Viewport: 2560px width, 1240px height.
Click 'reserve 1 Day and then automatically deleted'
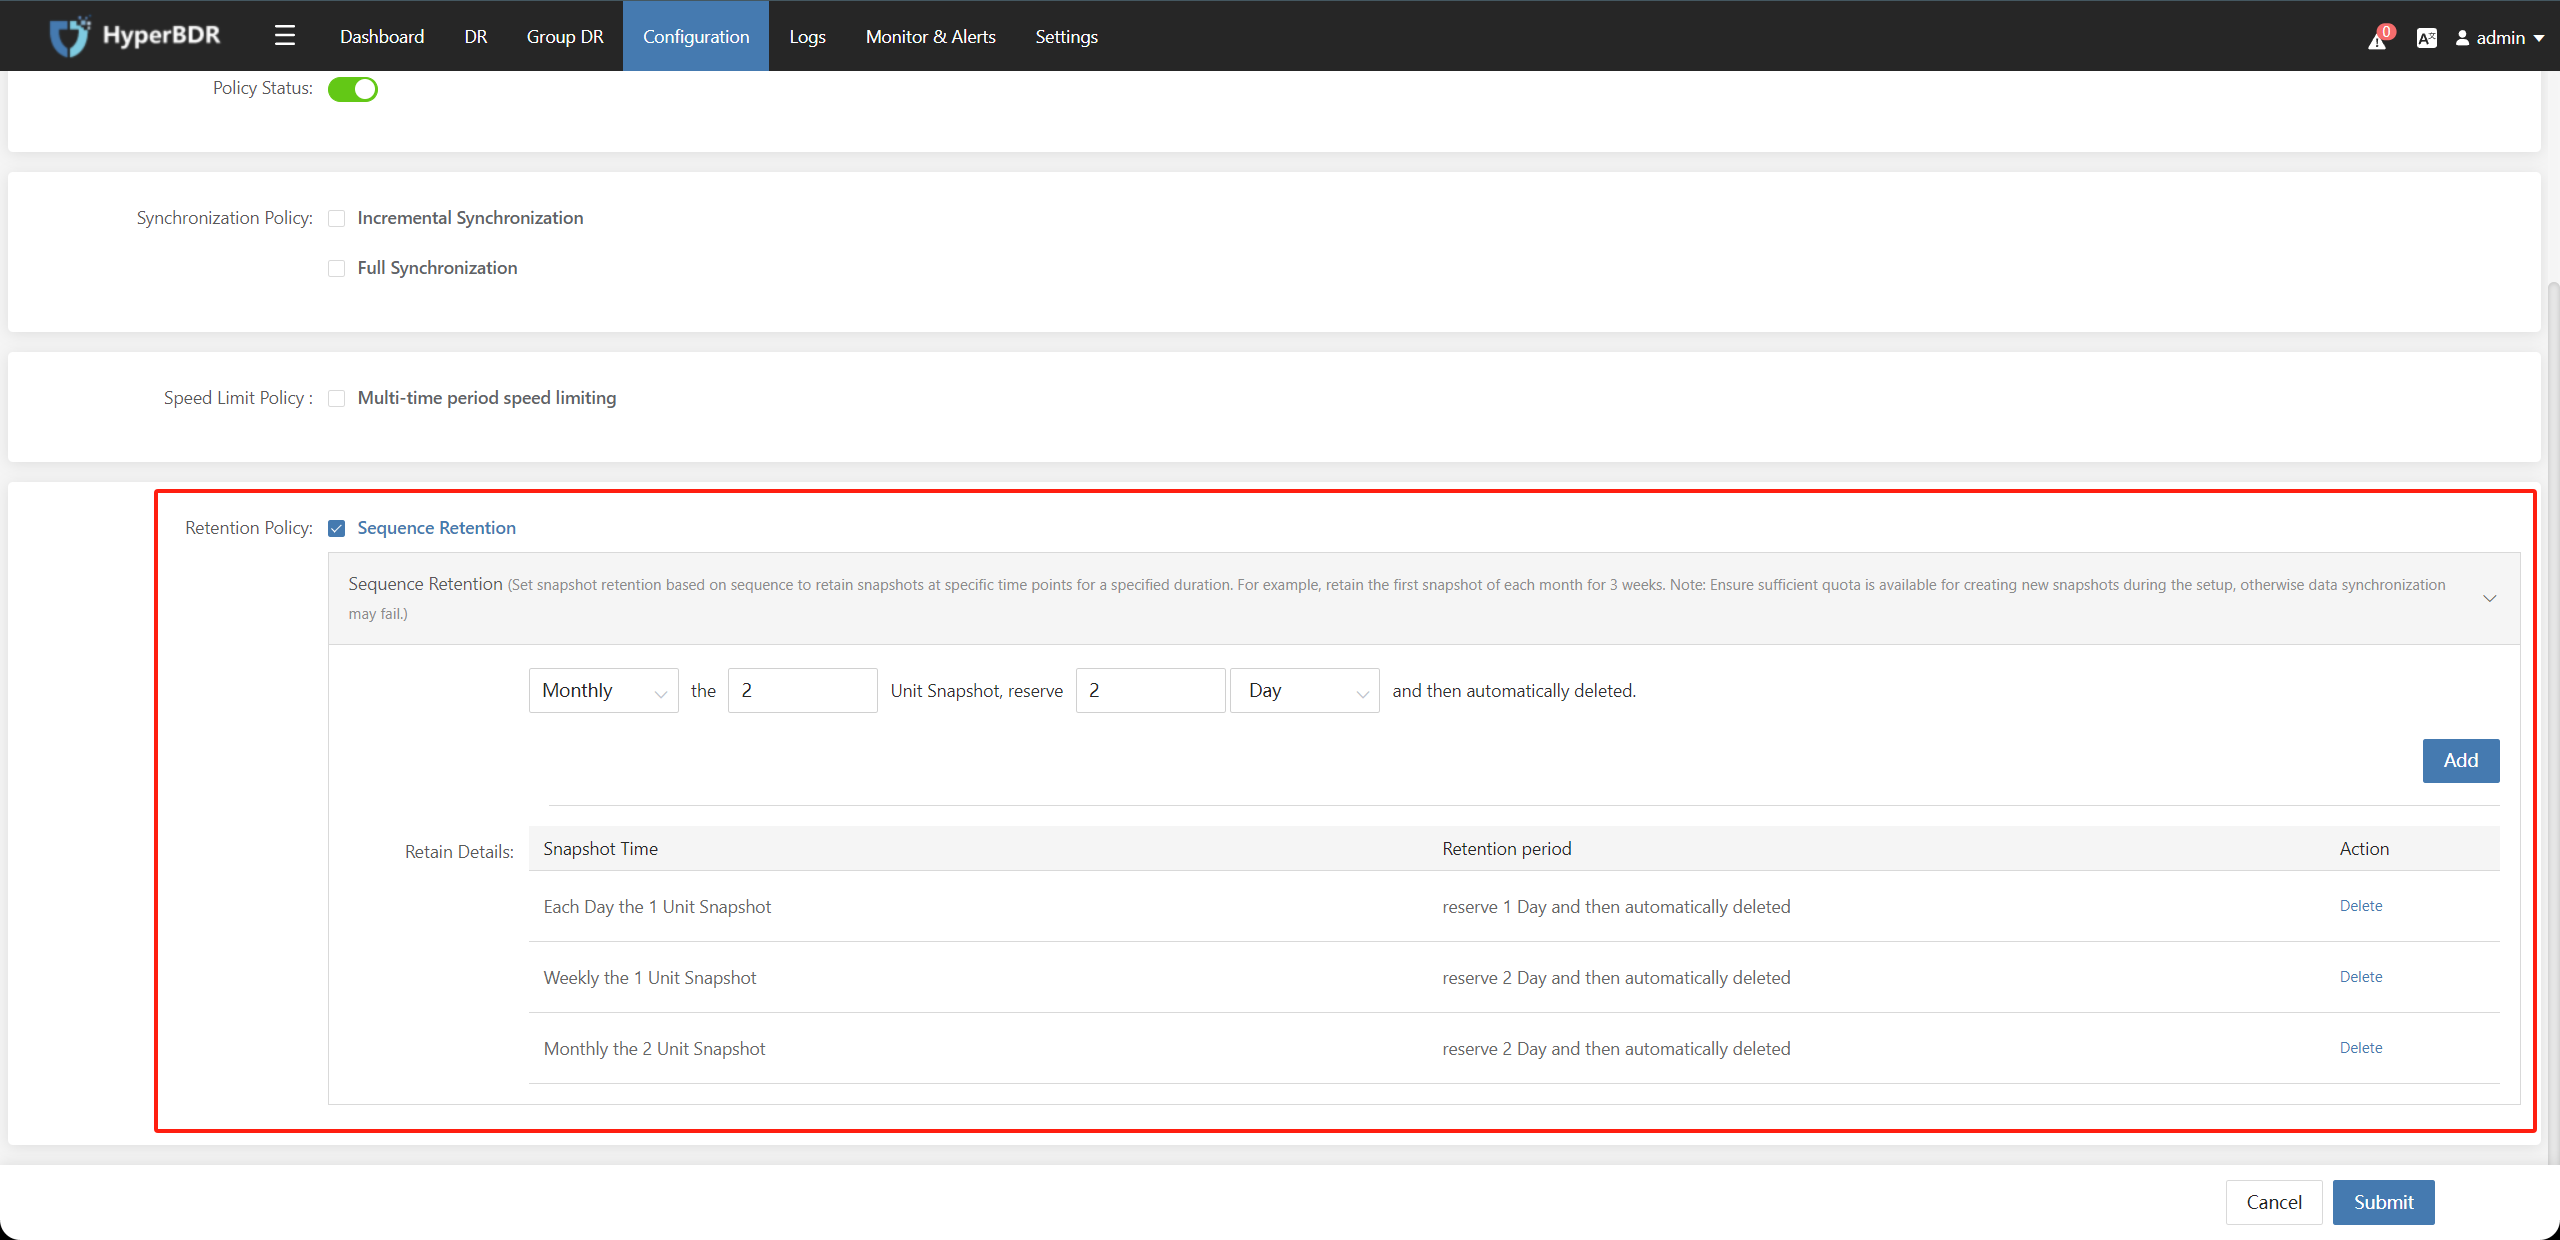[x=1616, y=907]
